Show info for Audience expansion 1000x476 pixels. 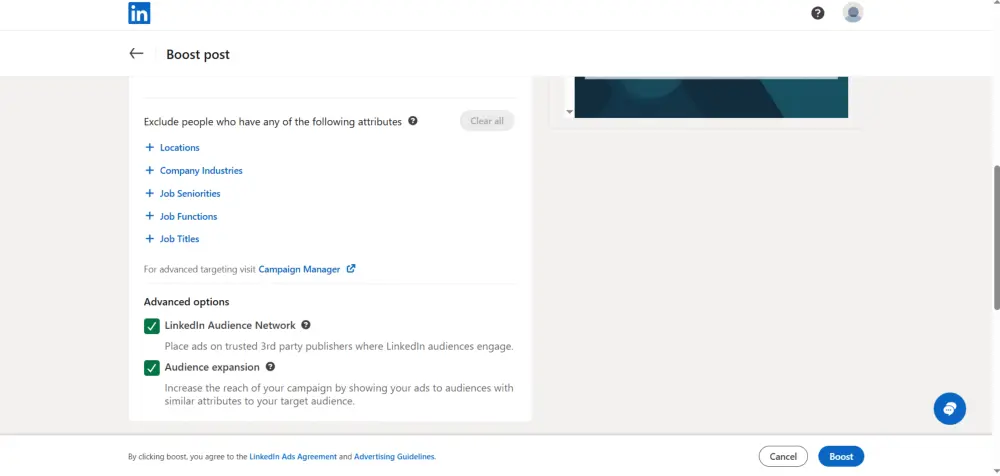[x=270, y=367]
